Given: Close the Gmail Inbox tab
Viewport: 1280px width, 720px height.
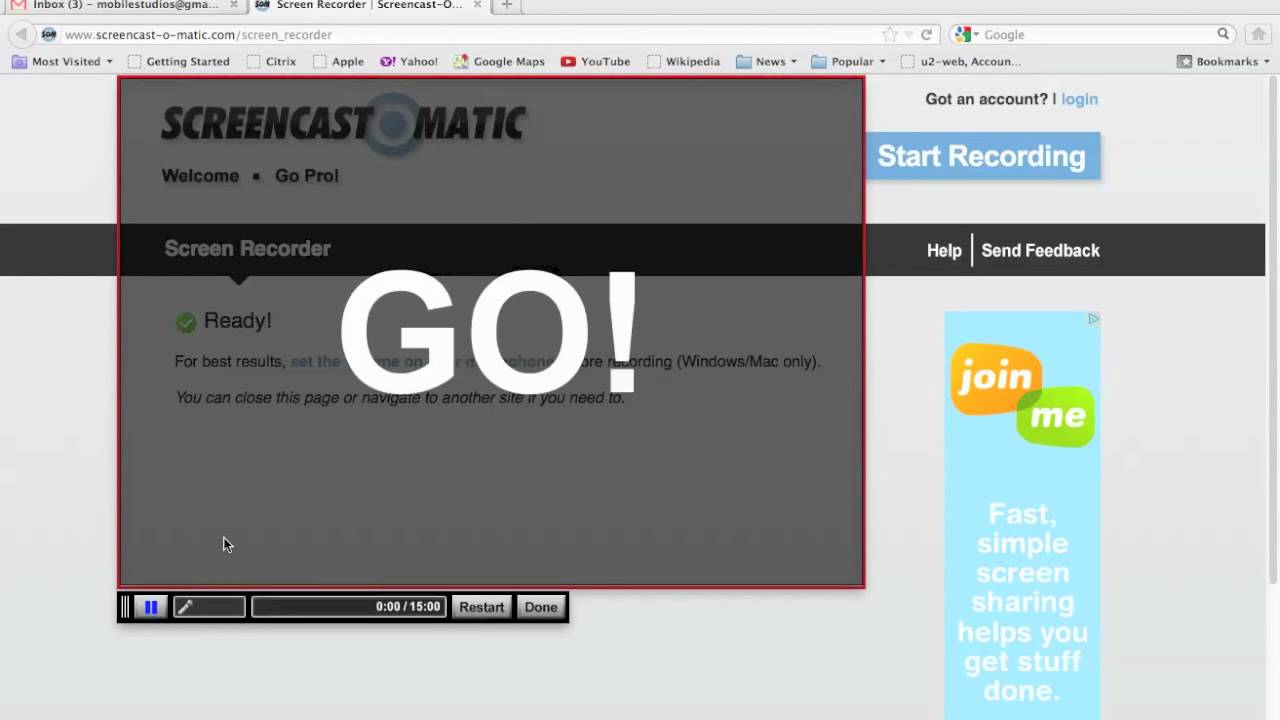Looking at the screenshot, I should coord(234,5).
